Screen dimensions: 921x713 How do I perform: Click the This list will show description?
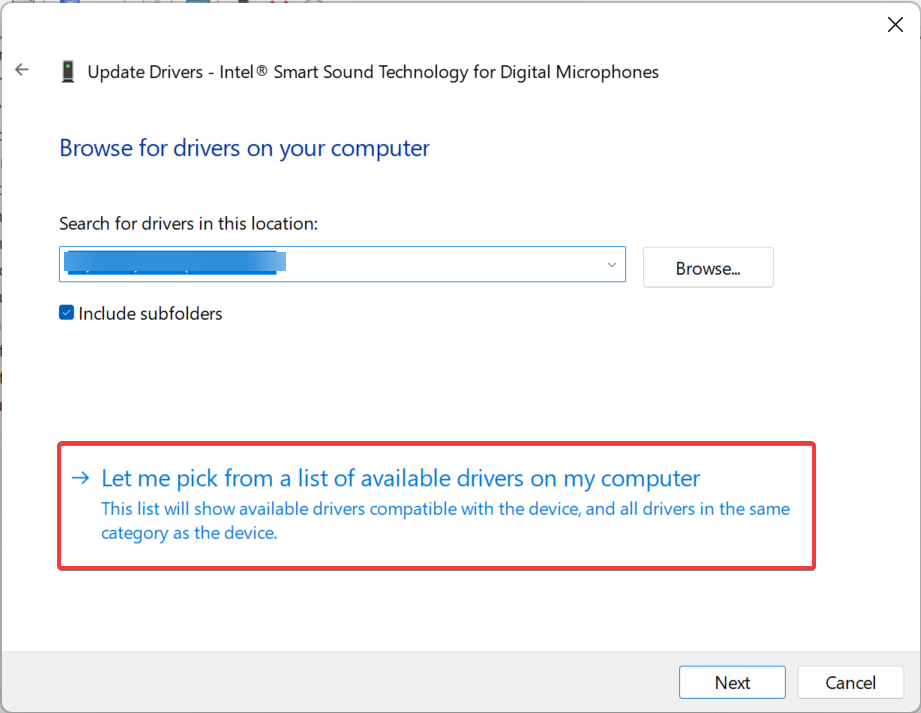[x=445, y=521]
